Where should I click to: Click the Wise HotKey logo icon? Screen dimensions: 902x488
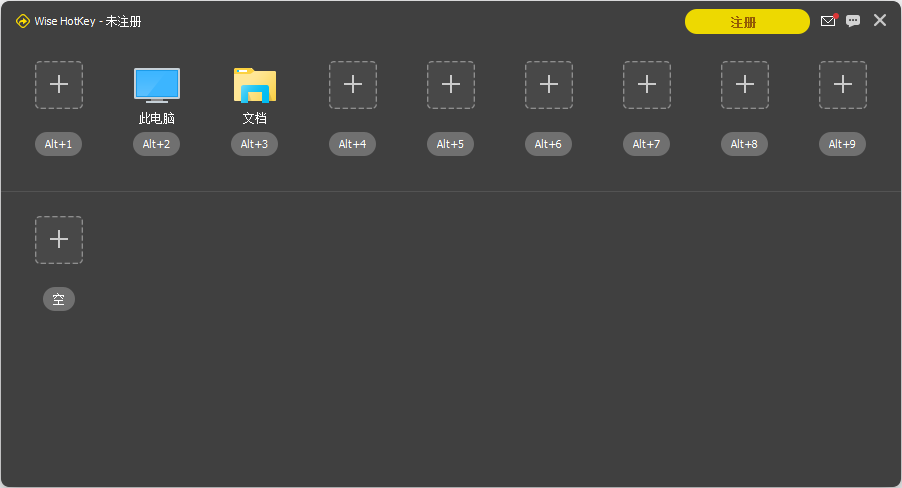[x=22, y=21]
